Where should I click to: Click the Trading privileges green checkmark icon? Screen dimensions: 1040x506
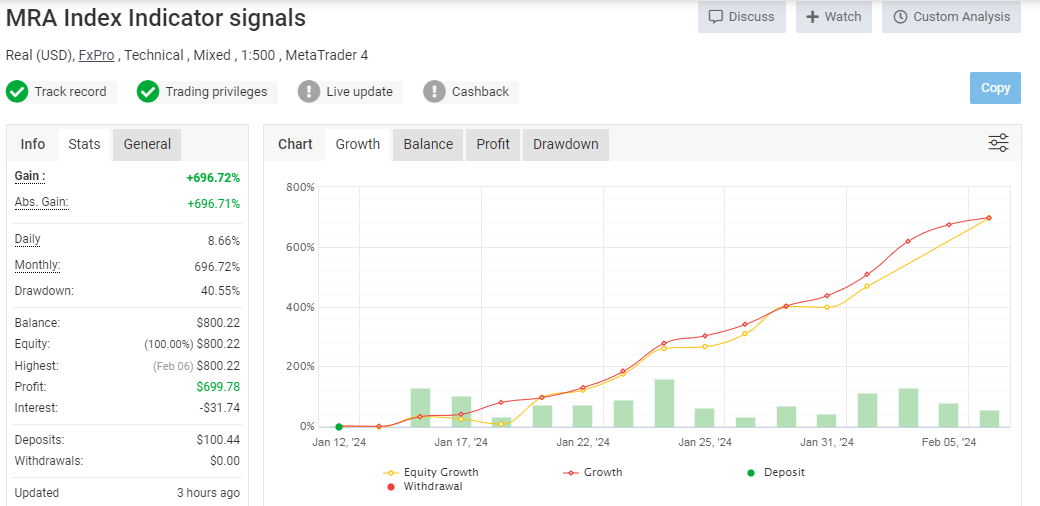point(148,92)
